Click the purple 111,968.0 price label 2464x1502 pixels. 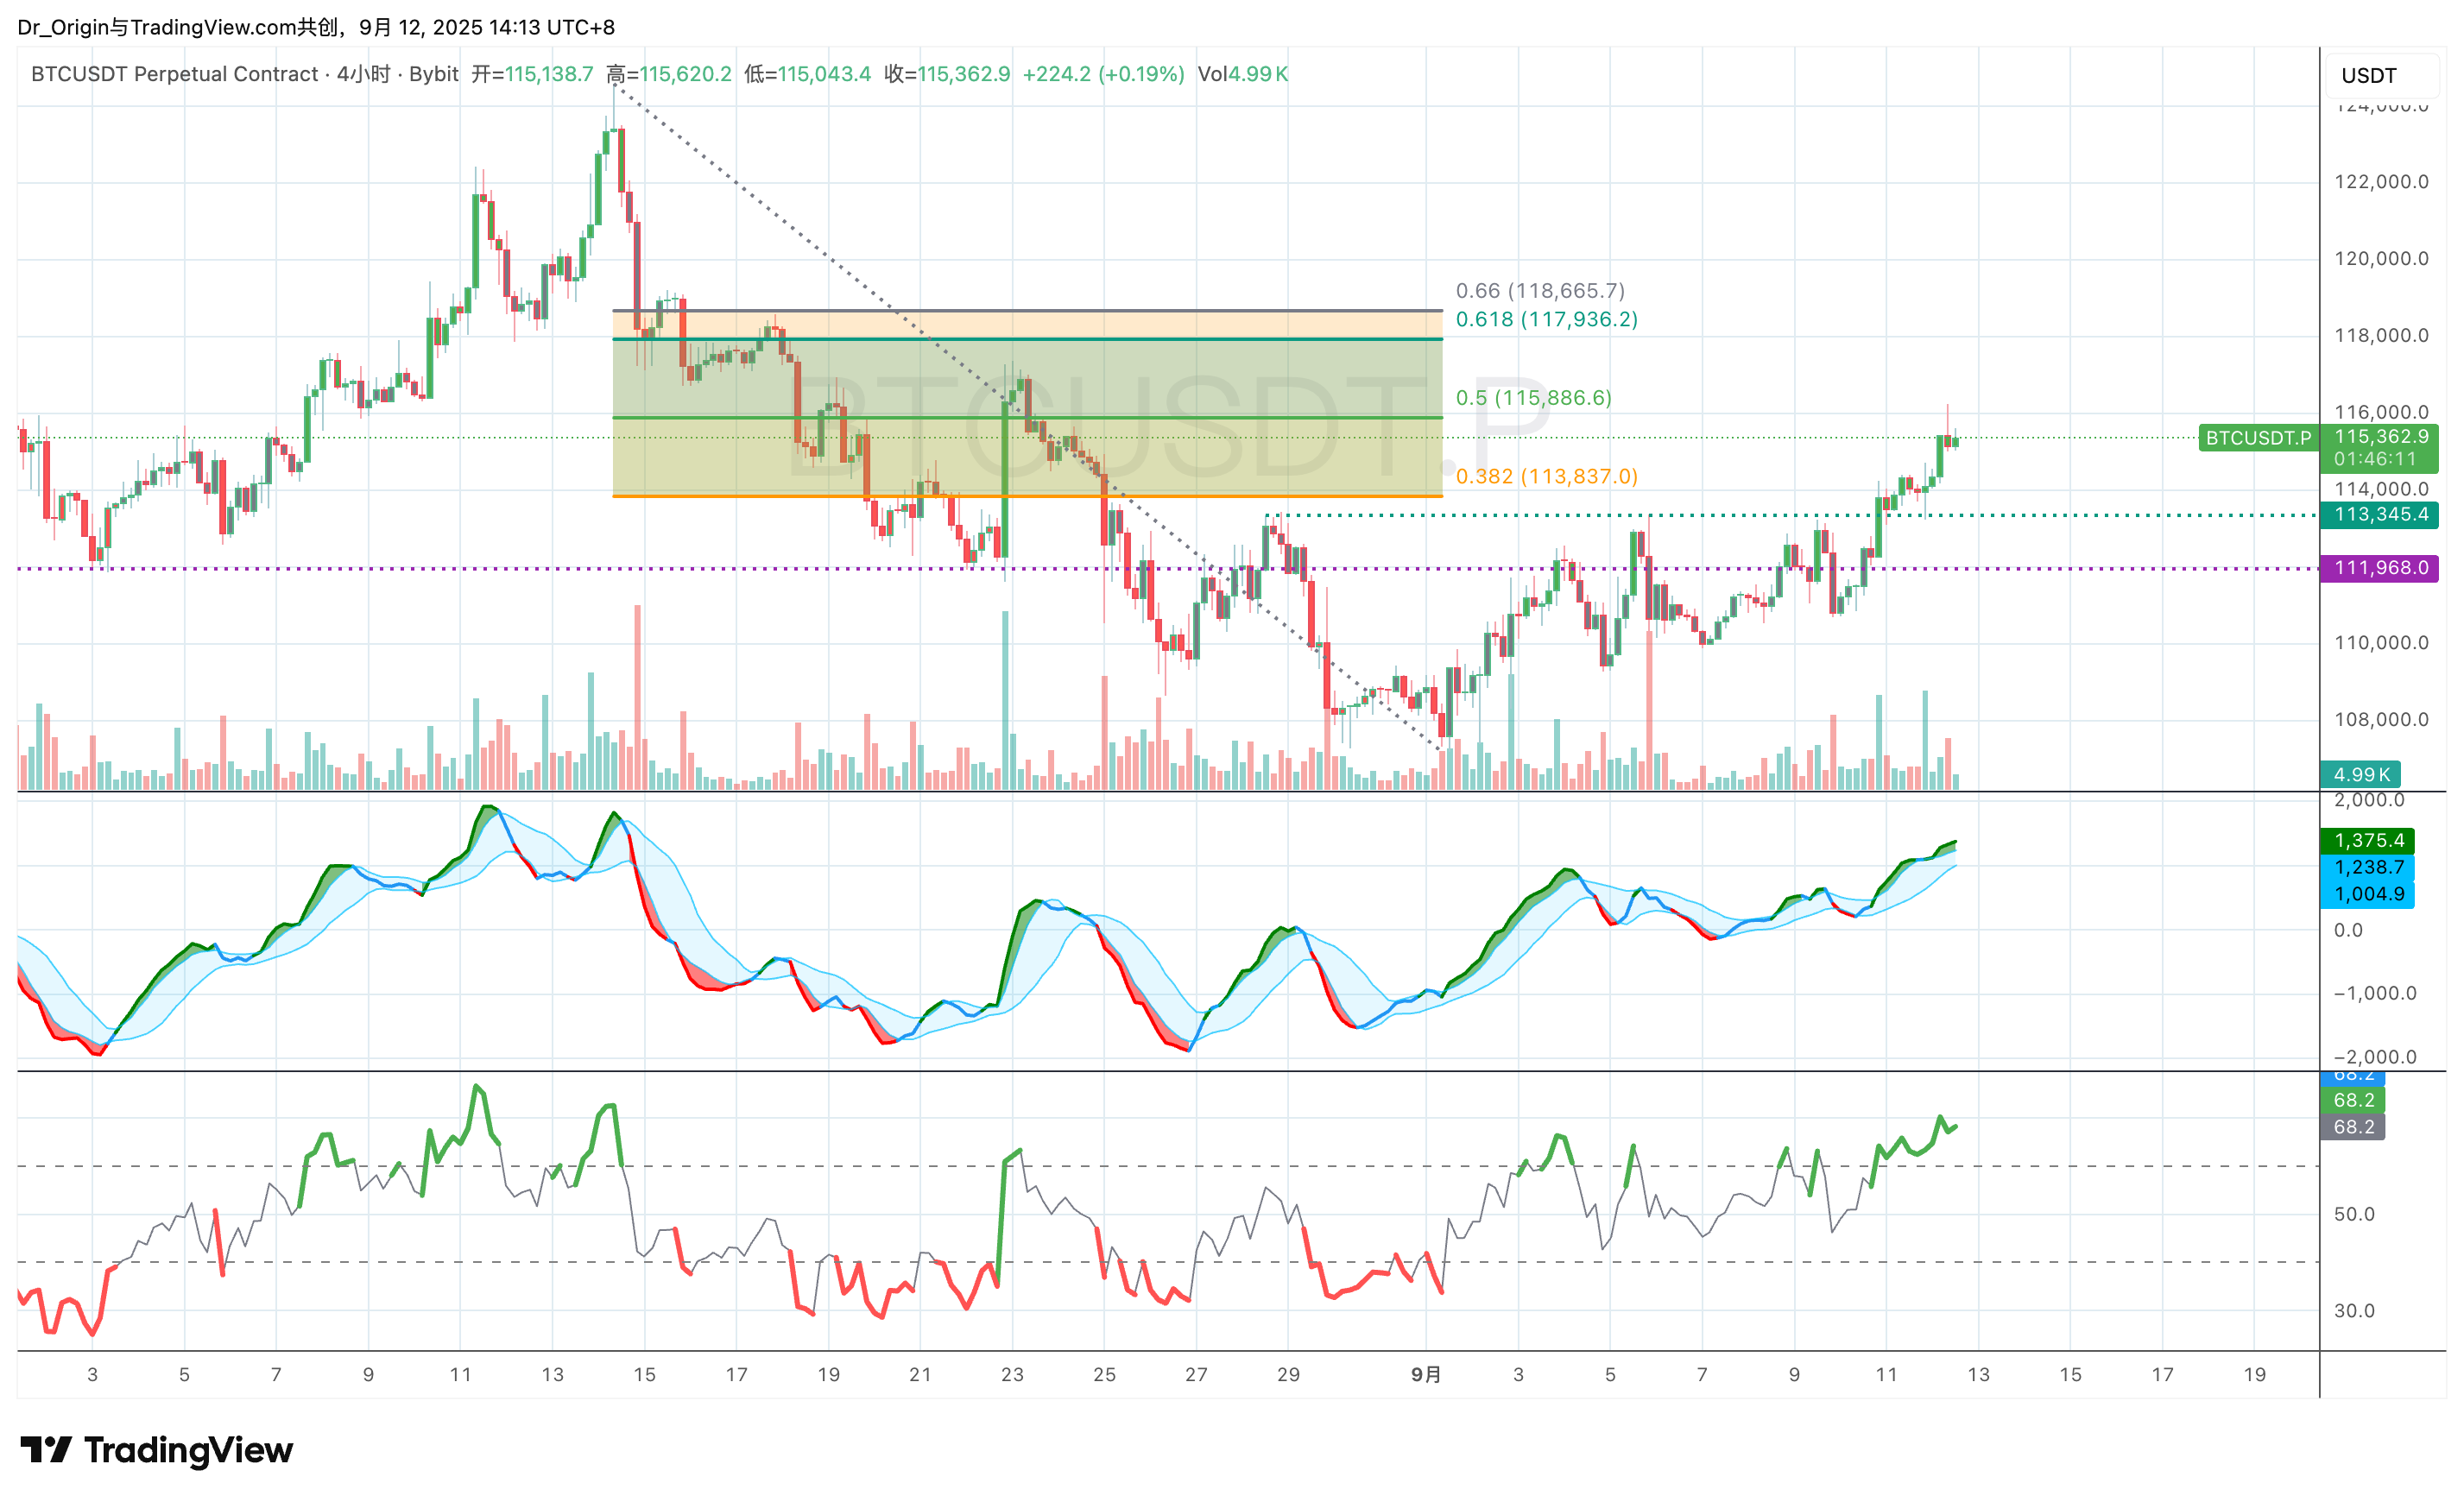coord(2380,568)
